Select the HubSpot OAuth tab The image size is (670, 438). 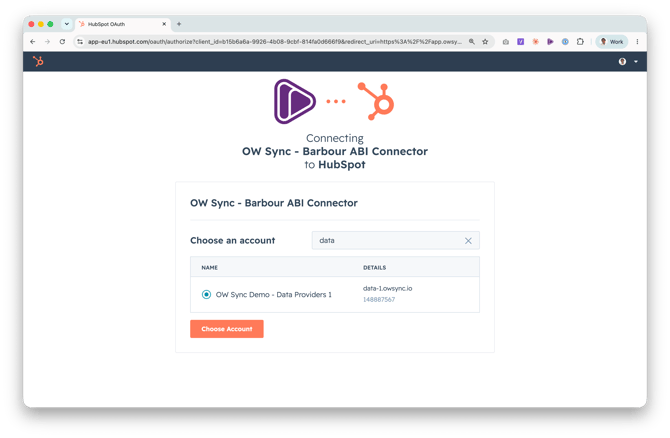tap(123, 24)
